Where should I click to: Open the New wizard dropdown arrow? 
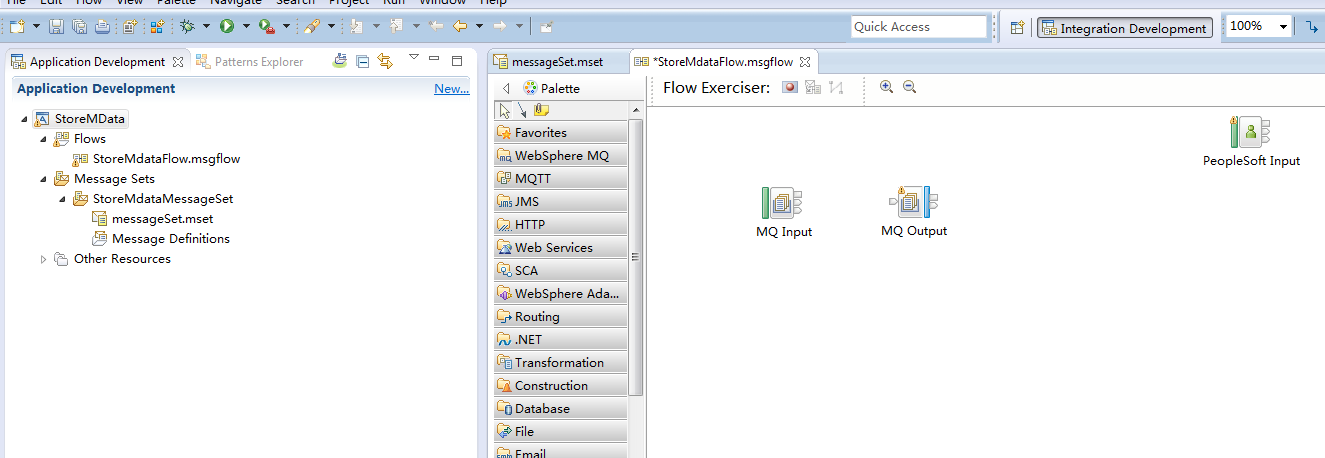click(x=36, y=27)
